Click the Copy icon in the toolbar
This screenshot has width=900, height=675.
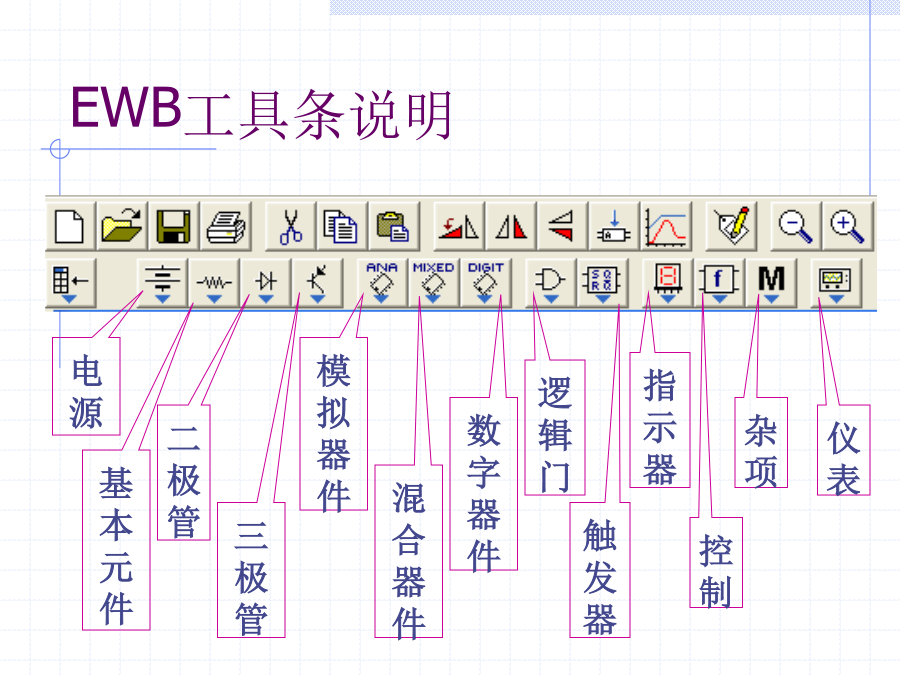[342, 226]
